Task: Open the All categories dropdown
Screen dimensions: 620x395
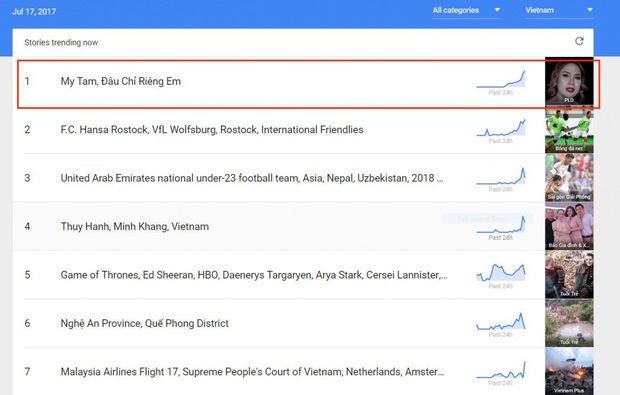Action: tap(466, 10)
